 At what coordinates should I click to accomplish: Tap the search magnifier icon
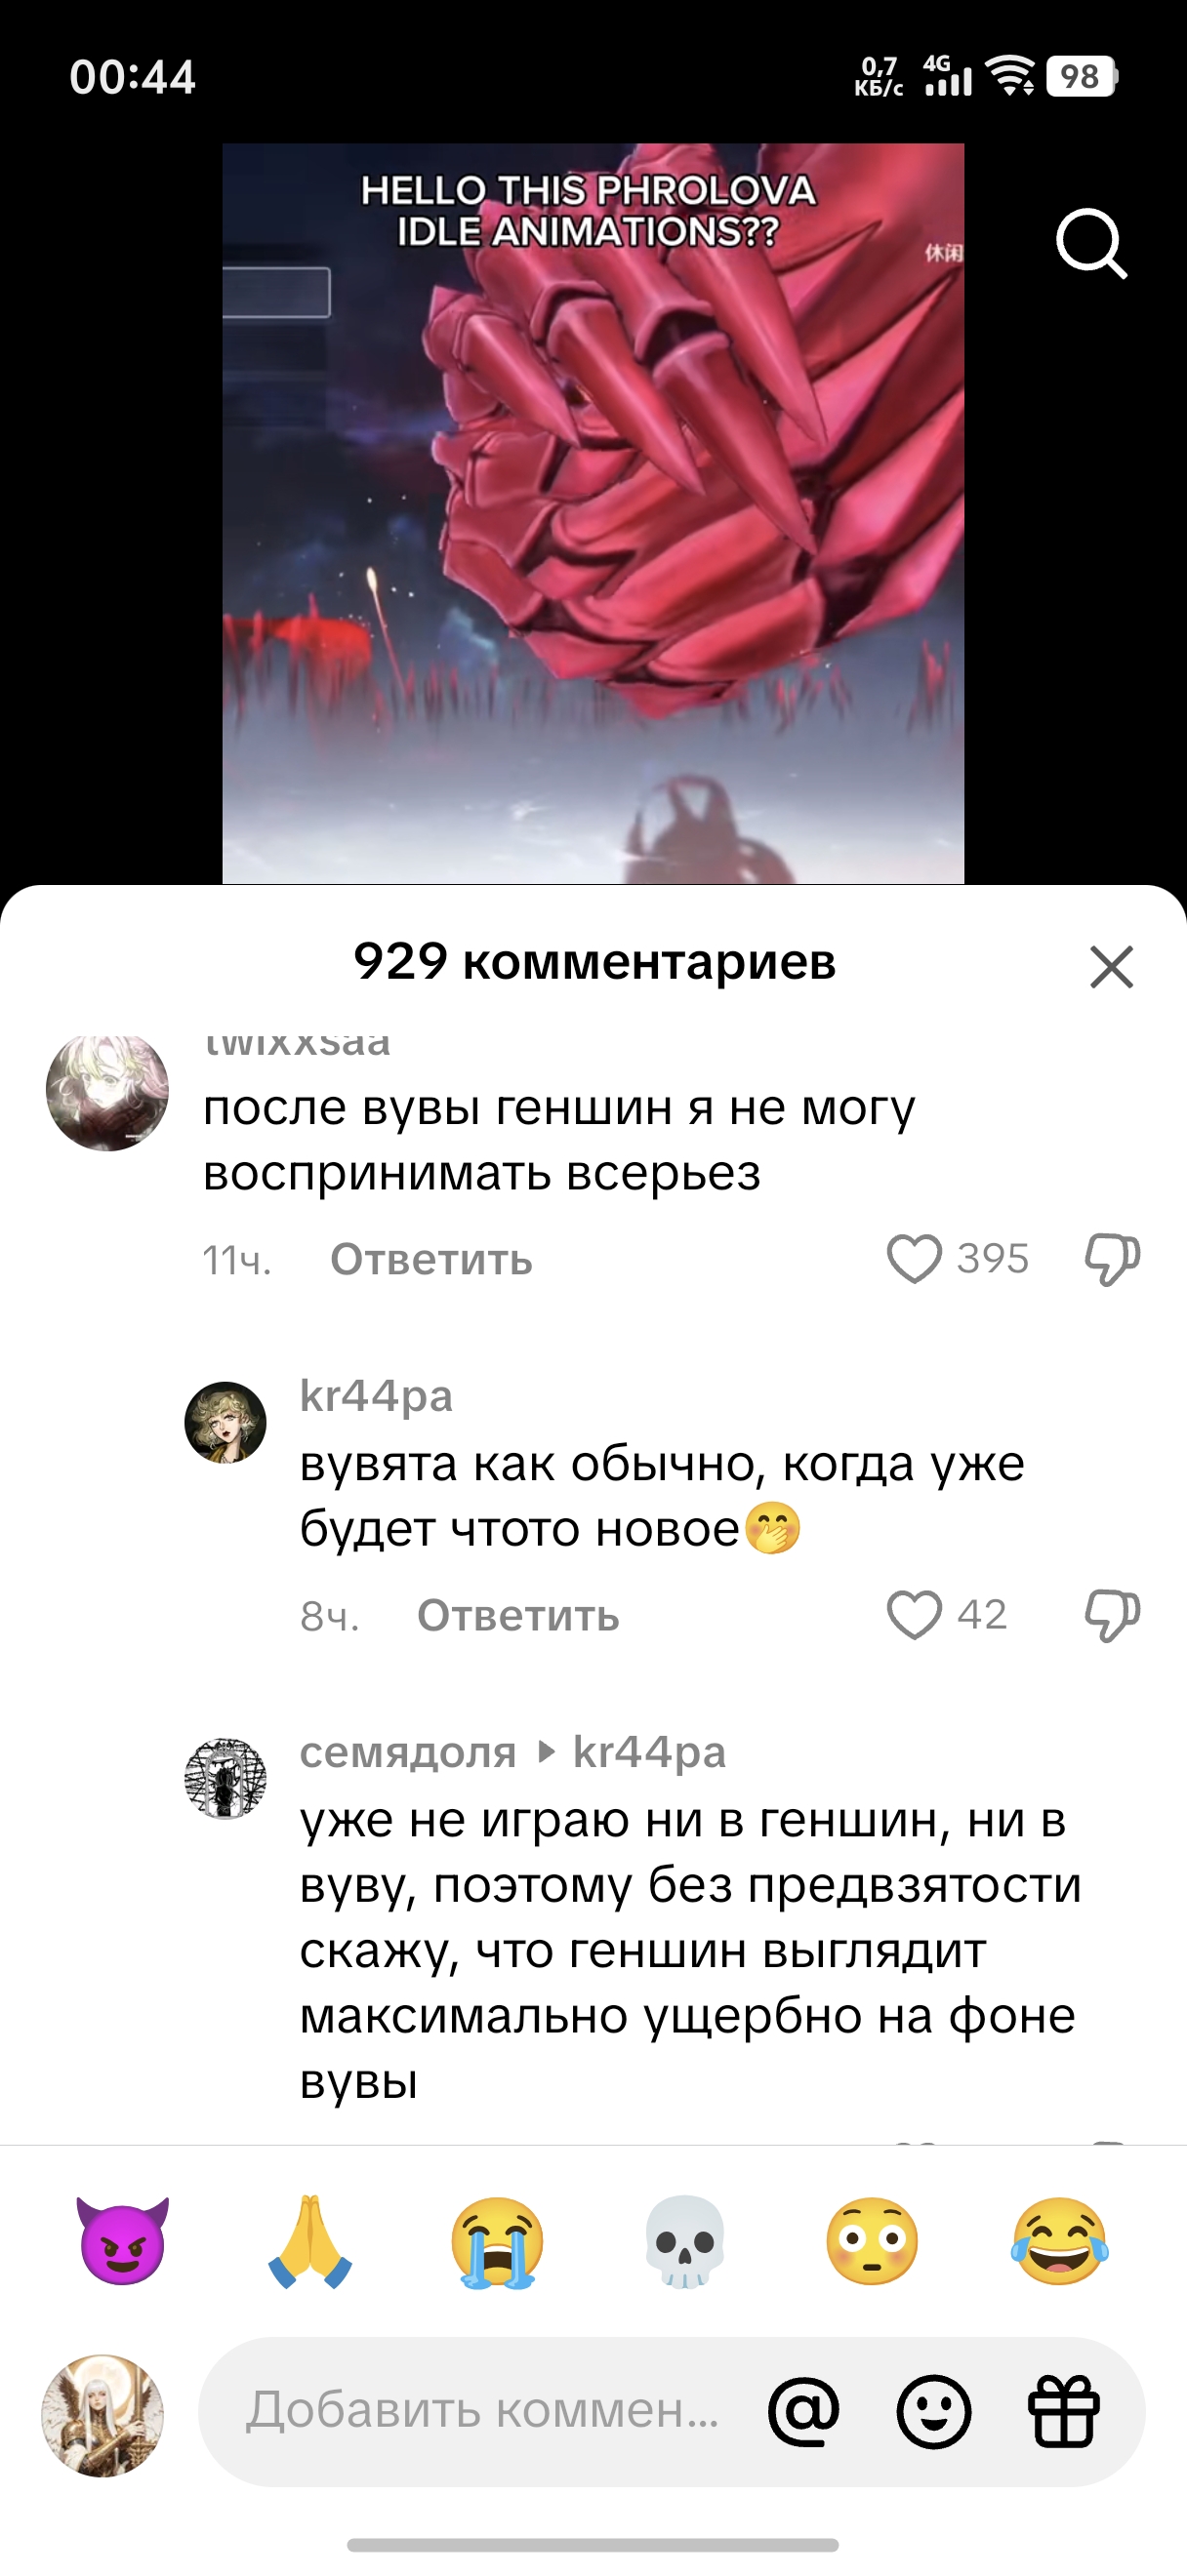1091,243
